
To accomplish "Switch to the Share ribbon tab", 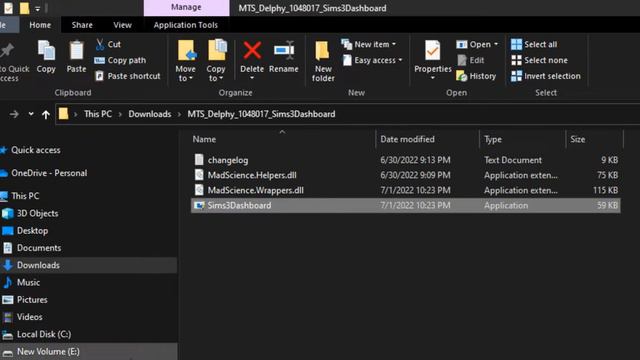I will click(x=82, y=25).
